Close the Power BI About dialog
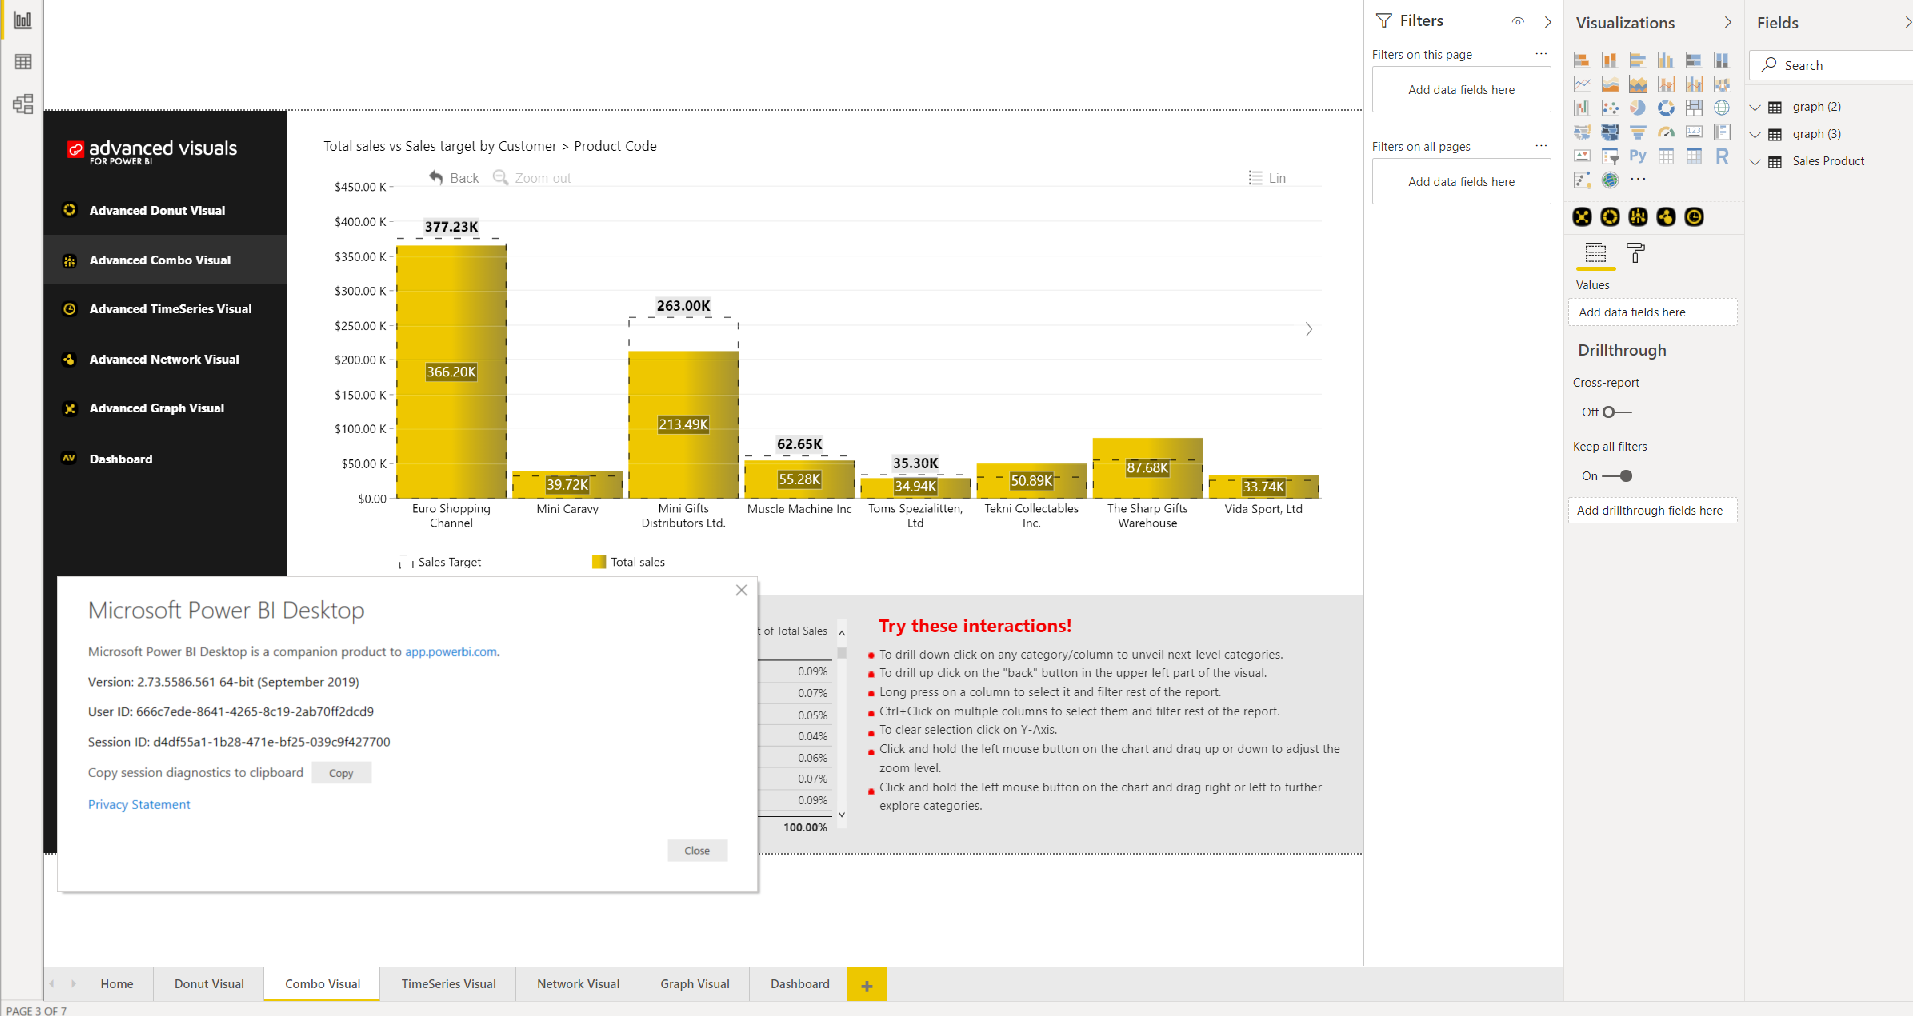Image resolution: width=1913 pixels, height=1016 pixels. tap(697, 851)
